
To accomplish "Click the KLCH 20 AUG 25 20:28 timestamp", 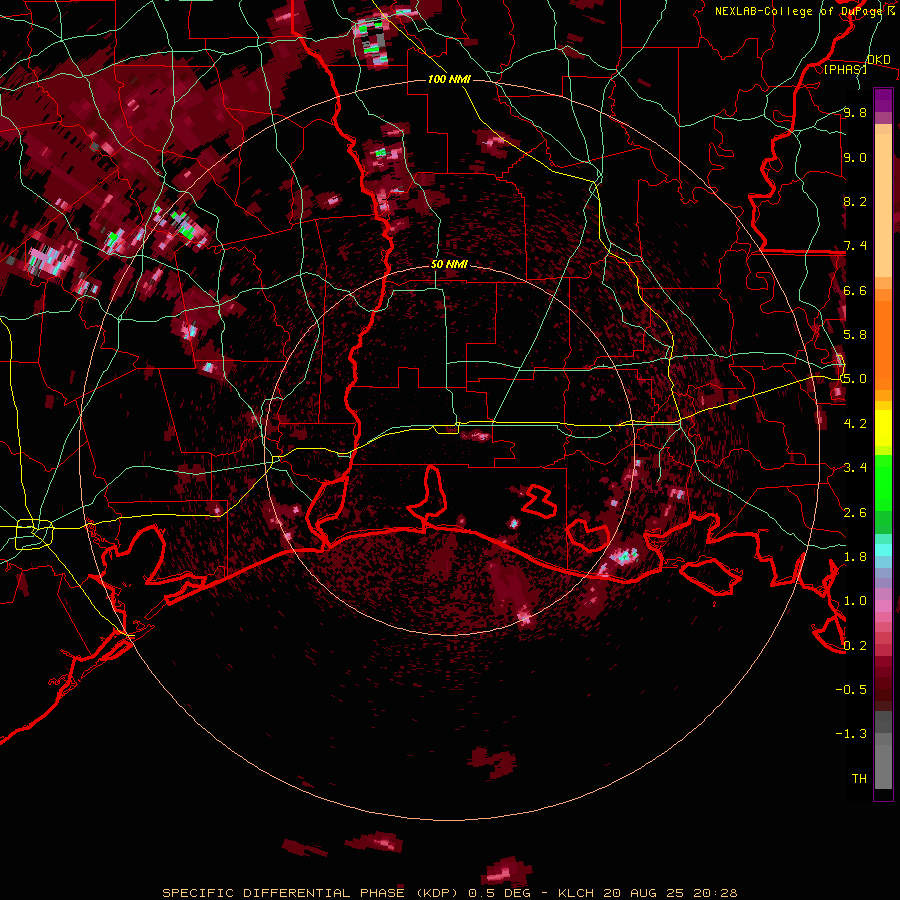I will tap(646, 893).
